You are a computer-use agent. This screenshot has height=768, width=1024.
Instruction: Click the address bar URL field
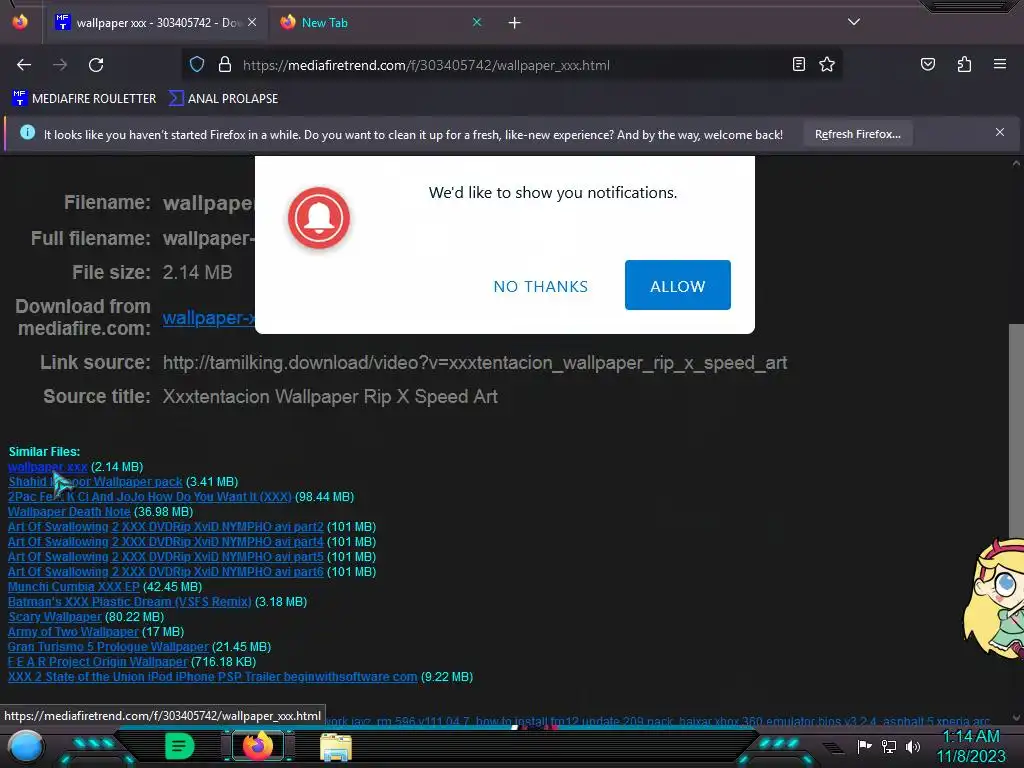(x=513, y=65)
